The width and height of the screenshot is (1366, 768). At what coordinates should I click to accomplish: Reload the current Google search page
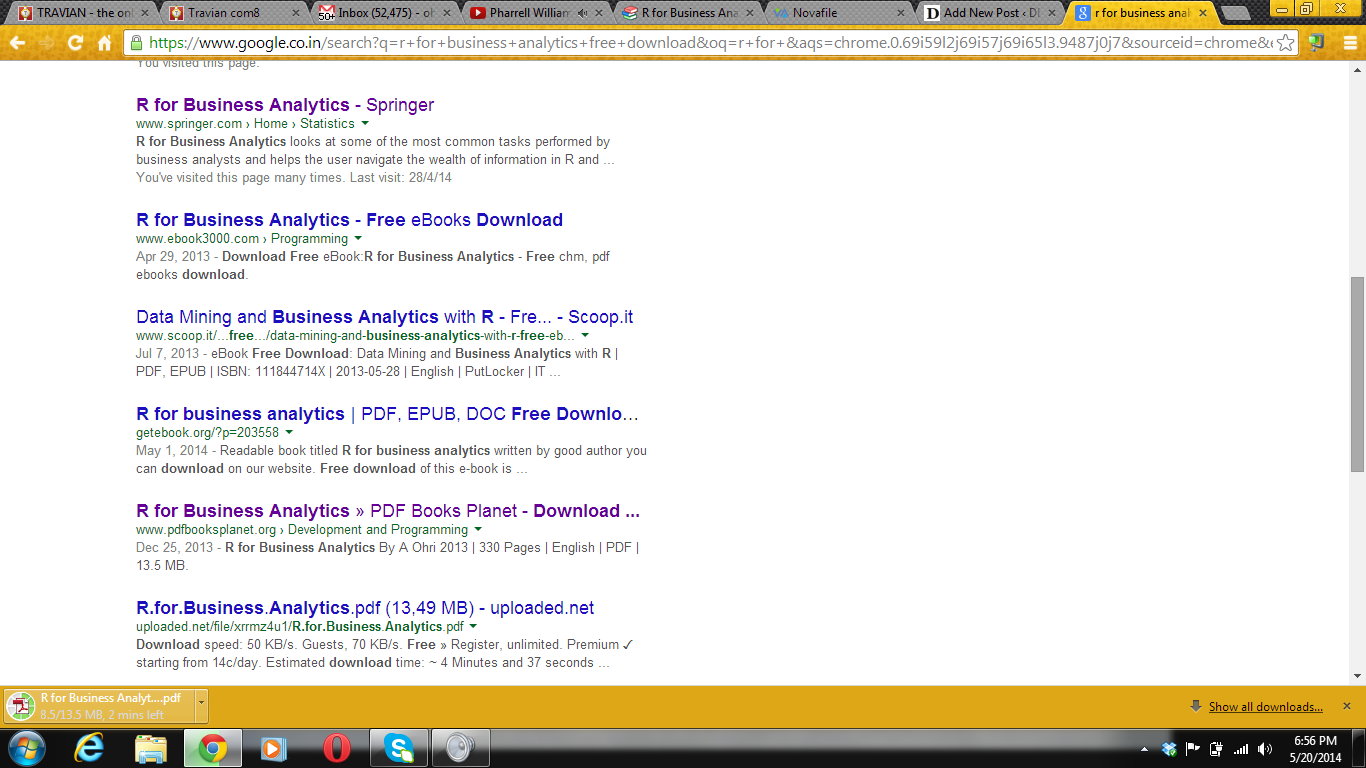tap(75, 43)
